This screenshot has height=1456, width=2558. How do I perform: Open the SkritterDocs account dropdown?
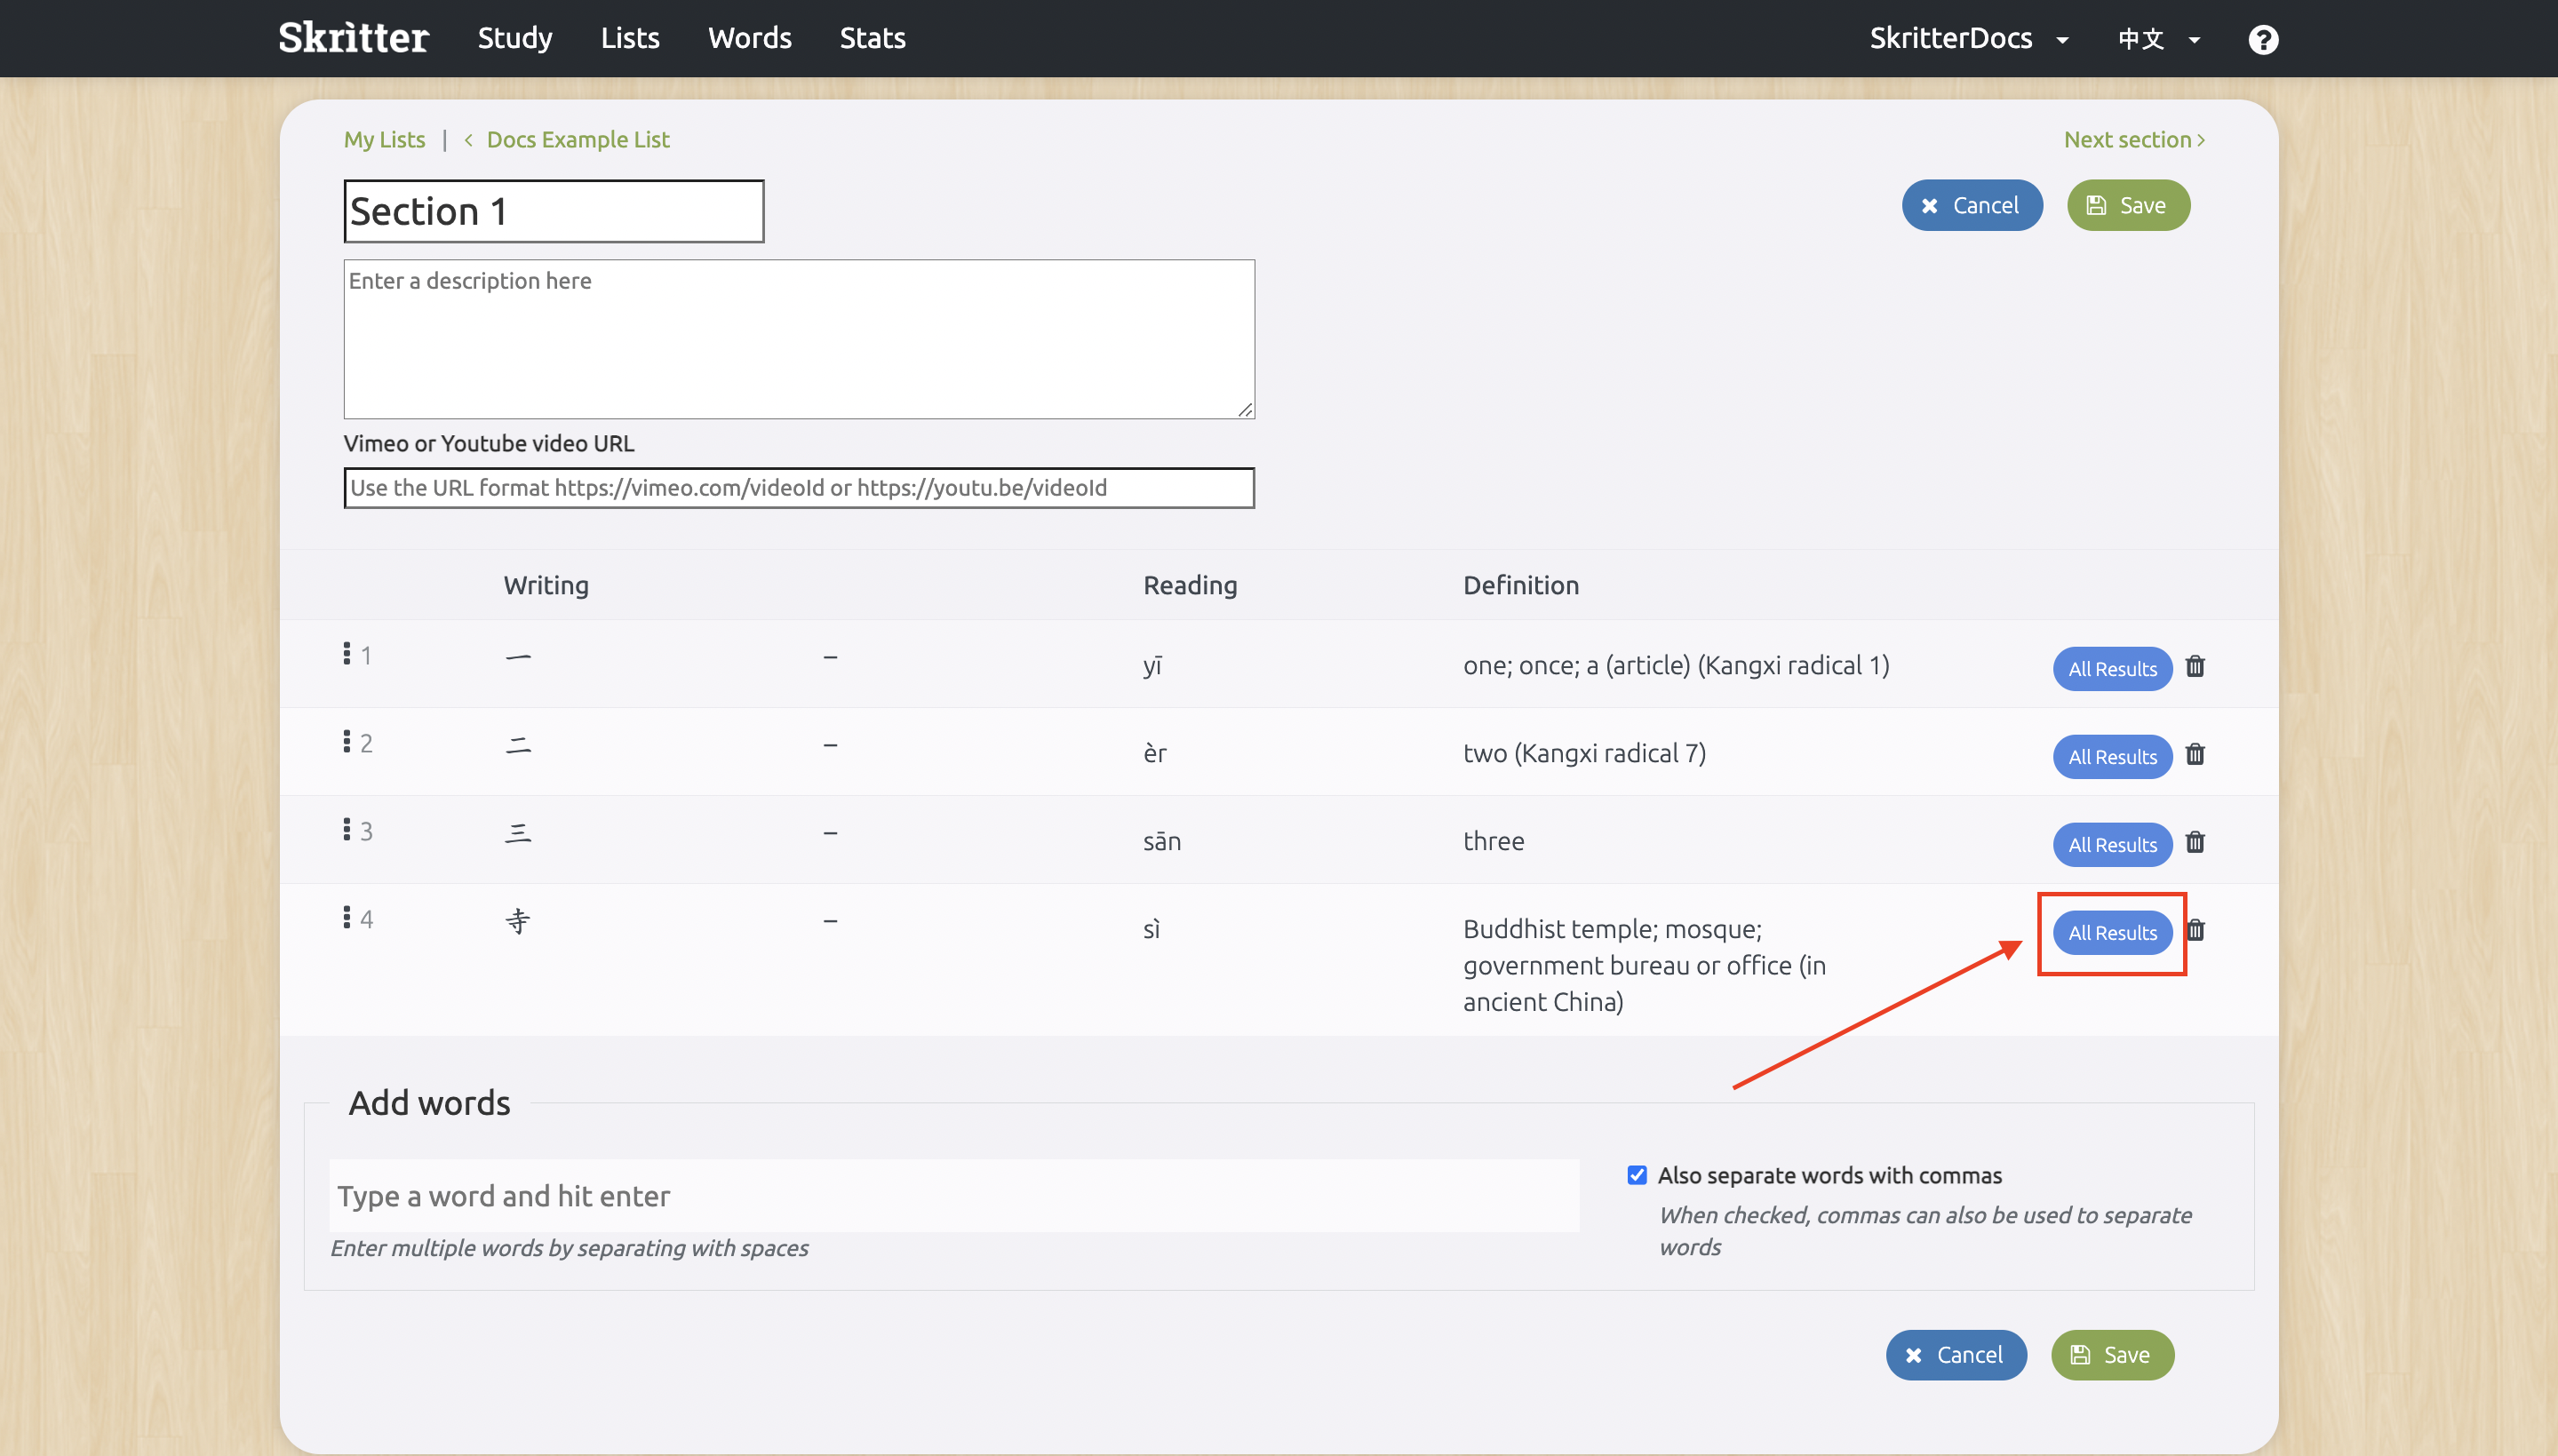[x=1968, y=39]
